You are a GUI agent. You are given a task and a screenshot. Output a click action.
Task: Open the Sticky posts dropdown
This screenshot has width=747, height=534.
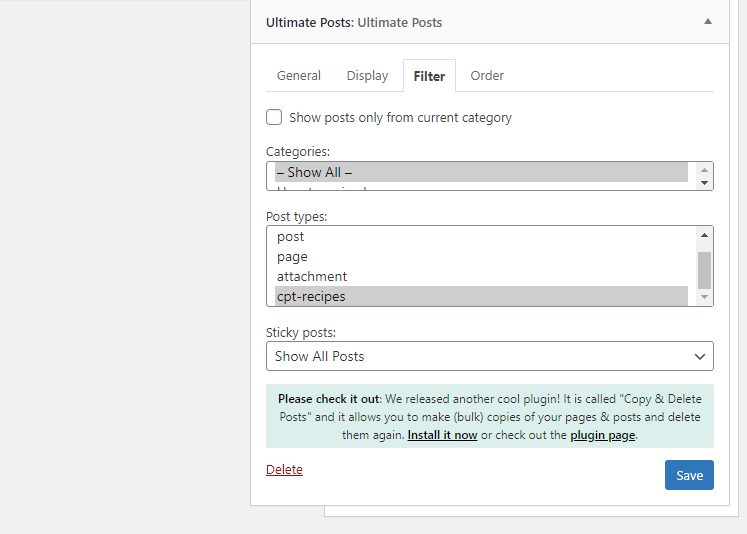point(490,356)
